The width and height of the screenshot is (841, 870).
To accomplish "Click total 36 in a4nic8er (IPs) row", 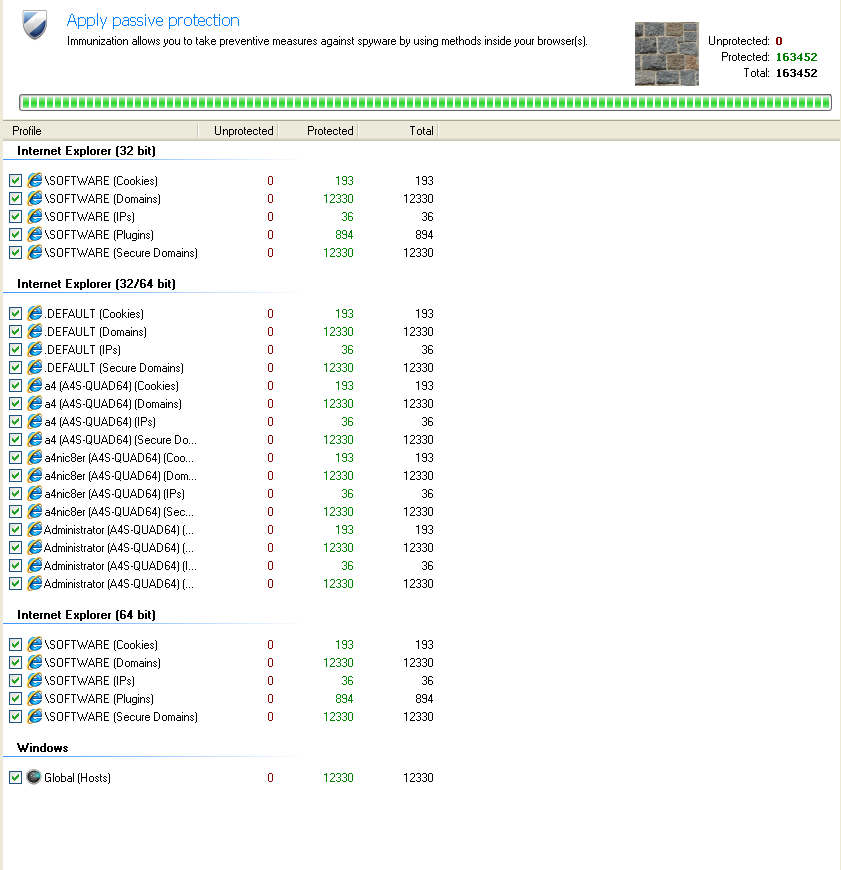I will tap(427, 494).
